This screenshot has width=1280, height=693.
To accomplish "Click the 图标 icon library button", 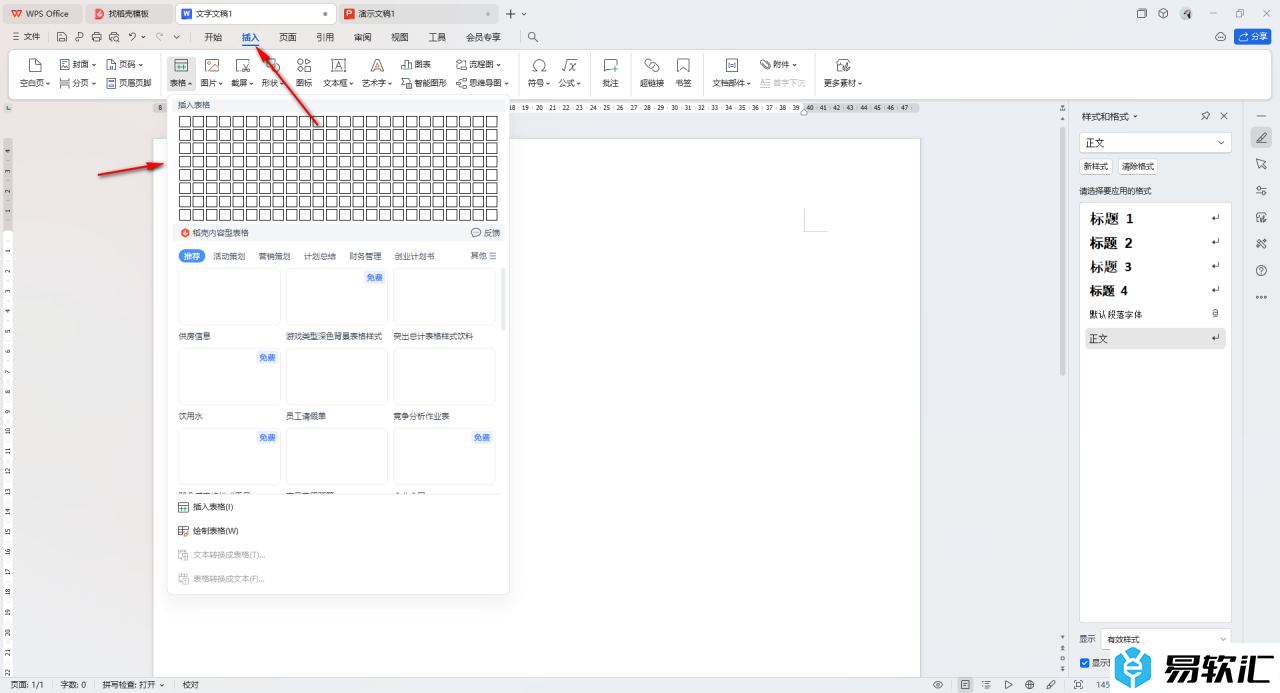I will tap(304, 72).
